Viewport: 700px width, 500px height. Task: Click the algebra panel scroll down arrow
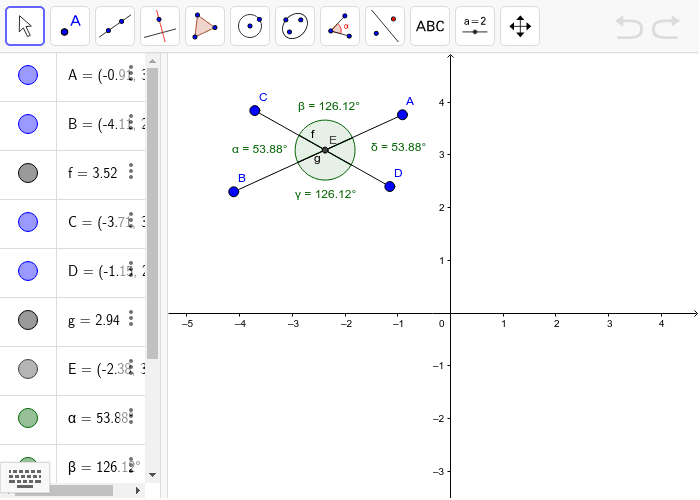click(153, 475)
